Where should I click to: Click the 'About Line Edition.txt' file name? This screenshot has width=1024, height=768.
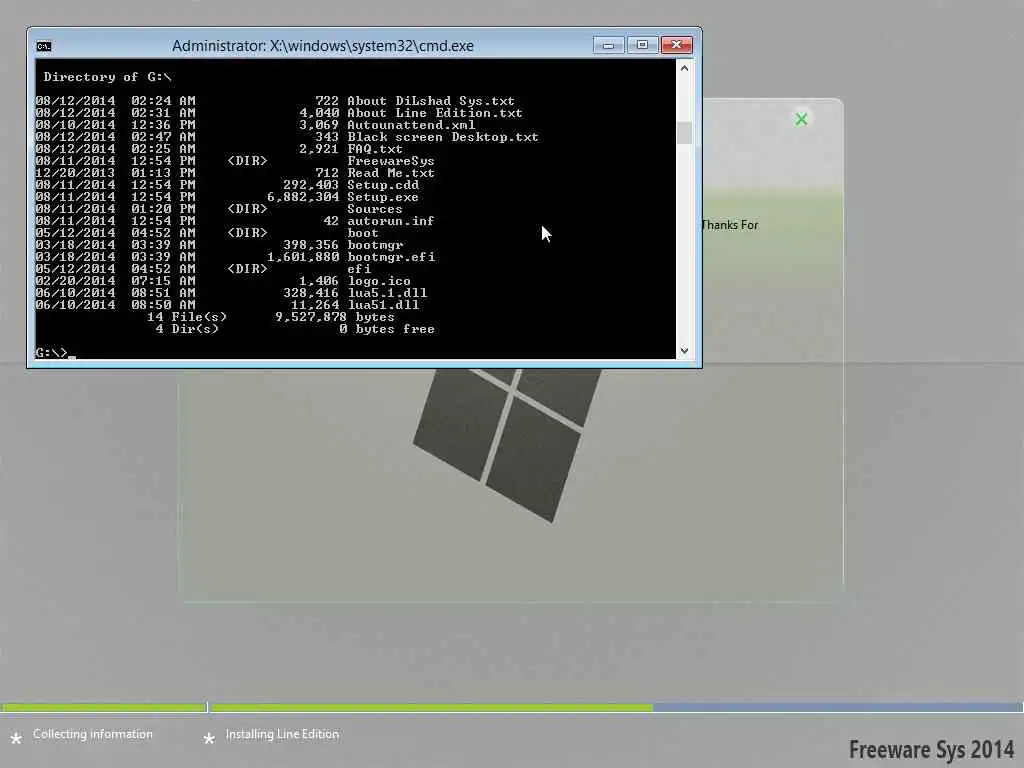click(x=435, y=113)
